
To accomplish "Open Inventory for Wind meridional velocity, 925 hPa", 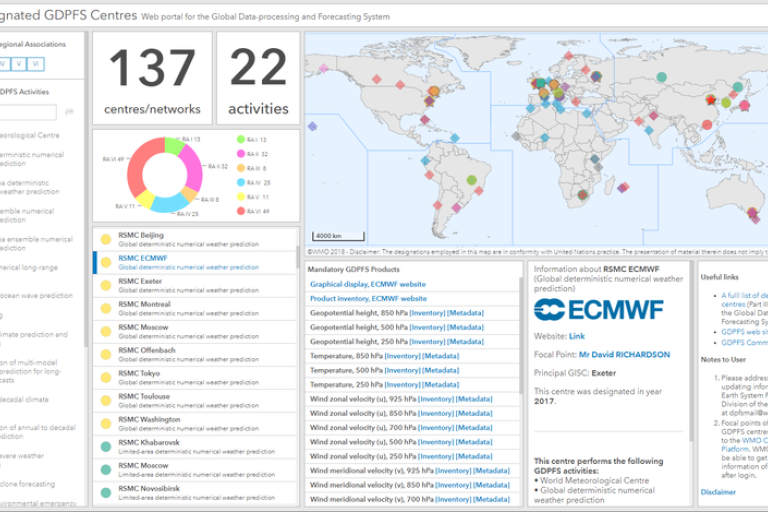I will [x=453, y=471].
